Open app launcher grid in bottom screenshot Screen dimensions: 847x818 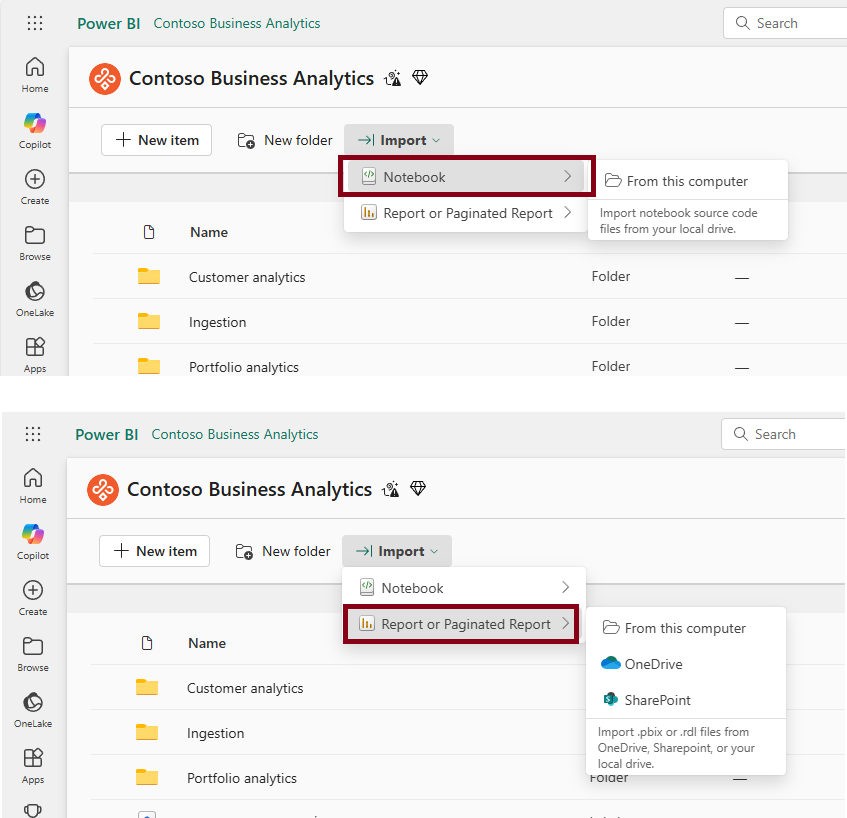coord(33,434)
